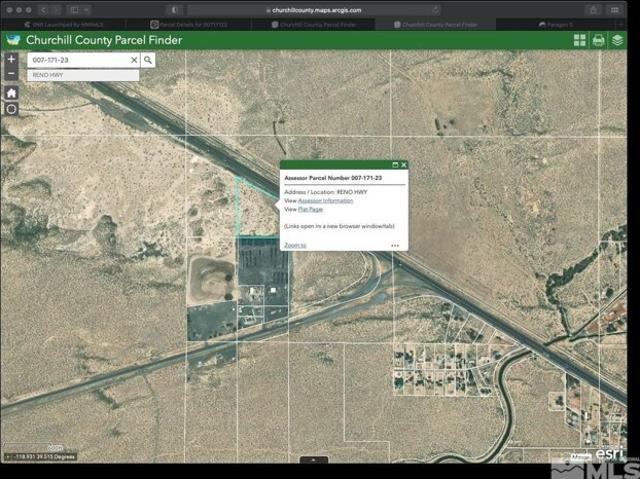This screenshot has width=640, height=479.
Task: Click the search magnifier button
Action: coord(148,60)
